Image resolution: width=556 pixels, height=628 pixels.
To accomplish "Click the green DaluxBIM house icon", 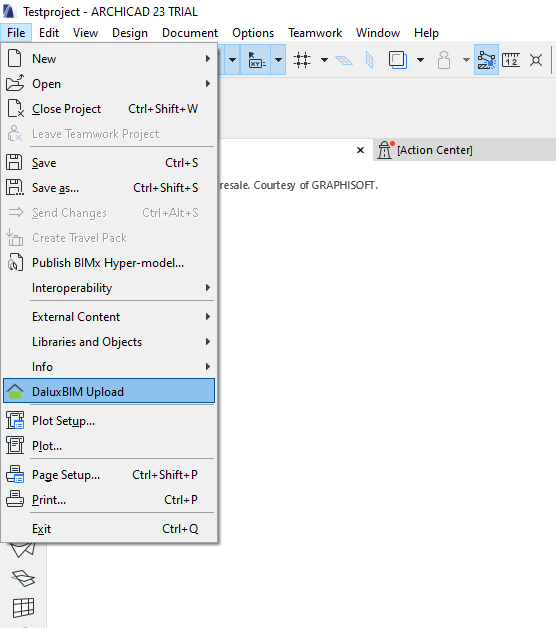I will pos(15,391).
